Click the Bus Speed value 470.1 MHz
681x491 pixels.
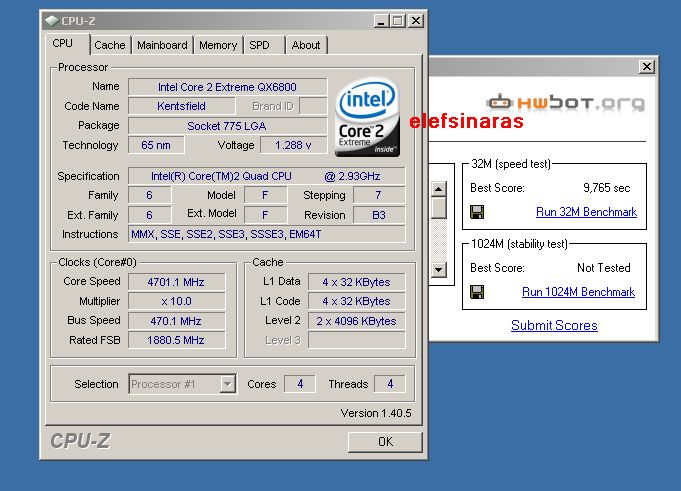[x=176, y=321]
